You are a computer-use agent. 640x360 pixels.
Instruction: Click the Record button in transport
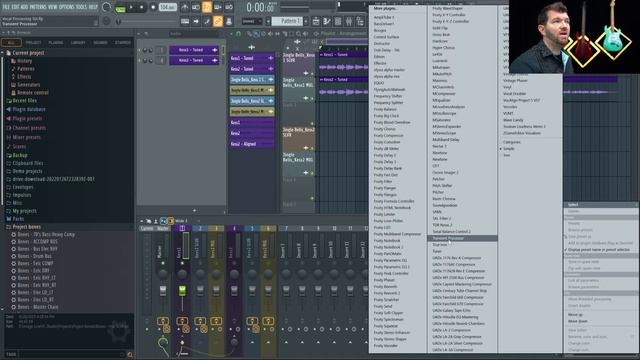click(153, 7)
